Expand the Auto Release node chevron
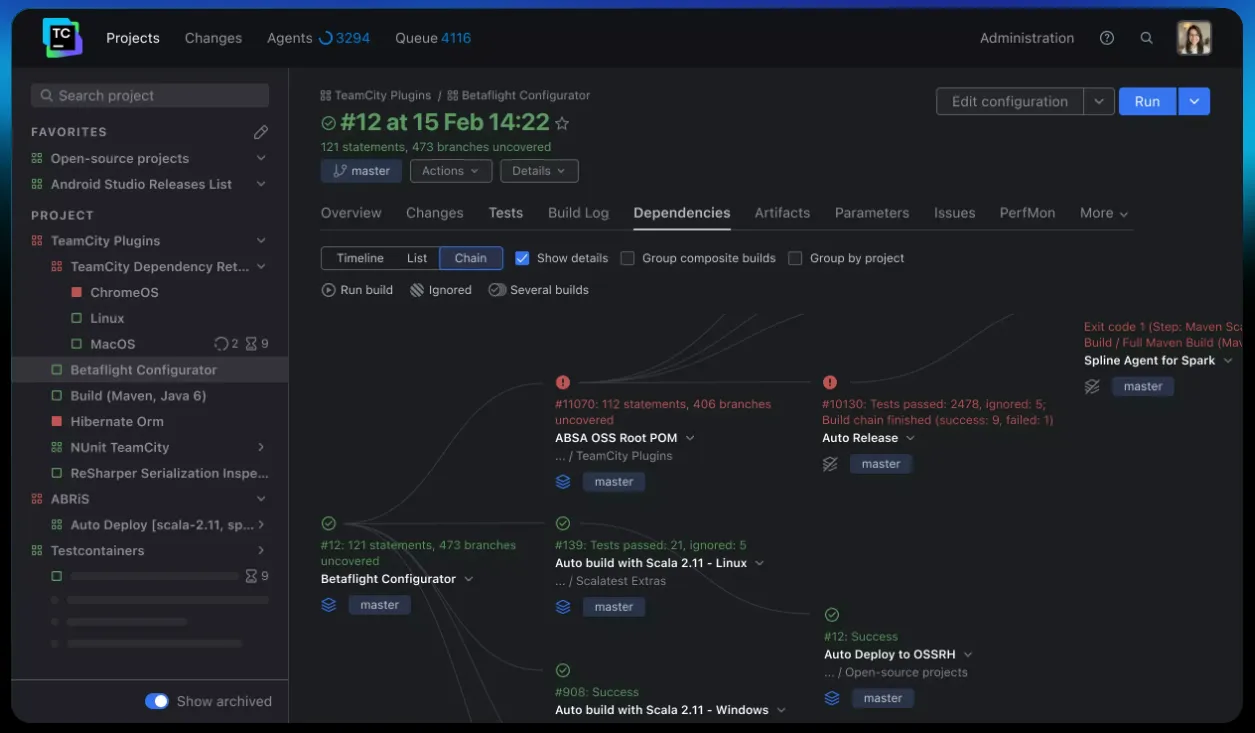1255x733 pixels. click(x=910, y=438)
